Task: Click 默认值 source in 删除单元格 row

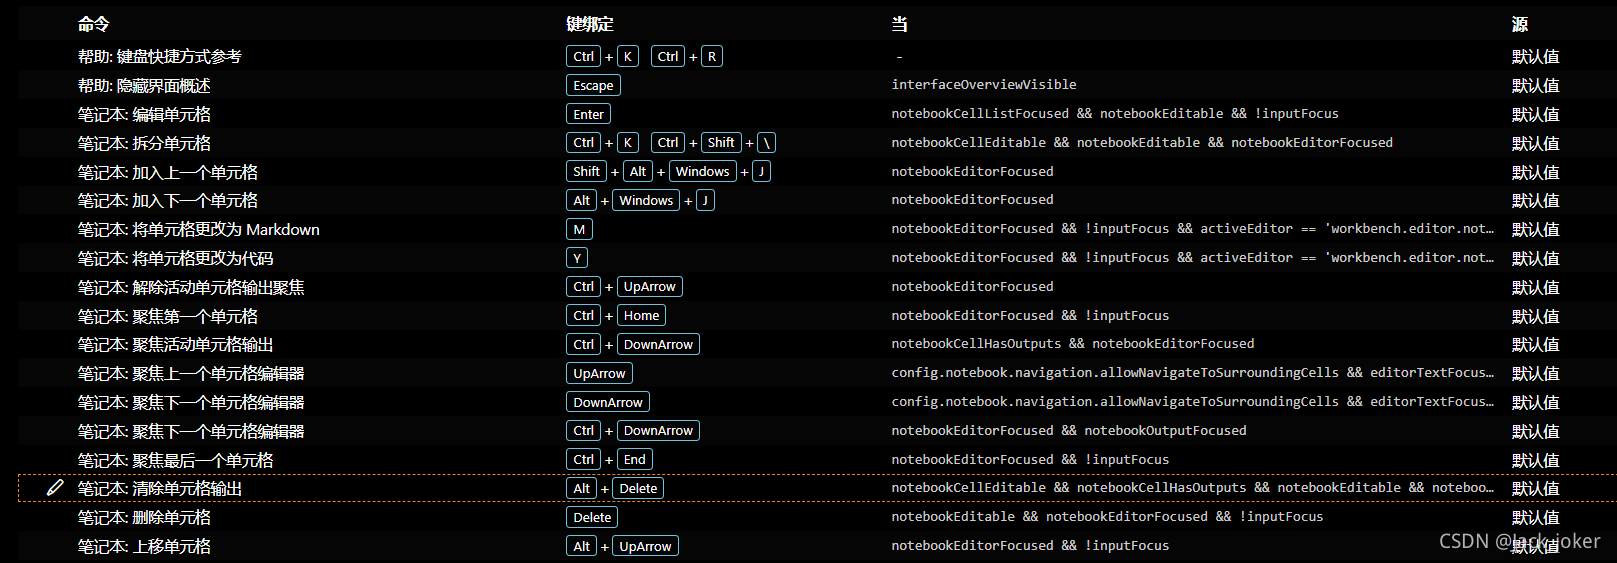Action: pyautogui.click(x=1536, y=518)
